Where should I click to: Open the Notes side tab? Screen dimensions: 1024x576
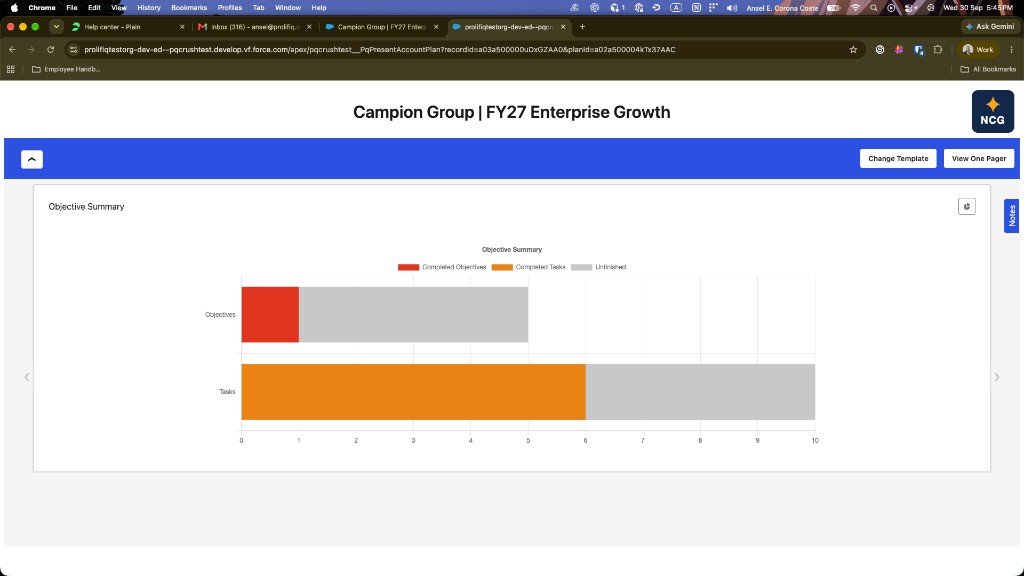click(1011, 216)
